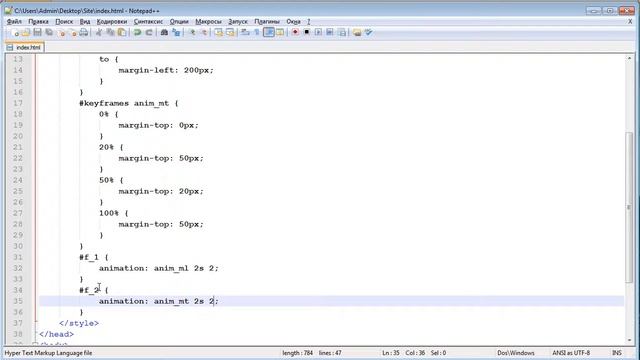This screenshot has width=640, height=360.
Task: Open the Кодировки menu
Action: [112, 22]
